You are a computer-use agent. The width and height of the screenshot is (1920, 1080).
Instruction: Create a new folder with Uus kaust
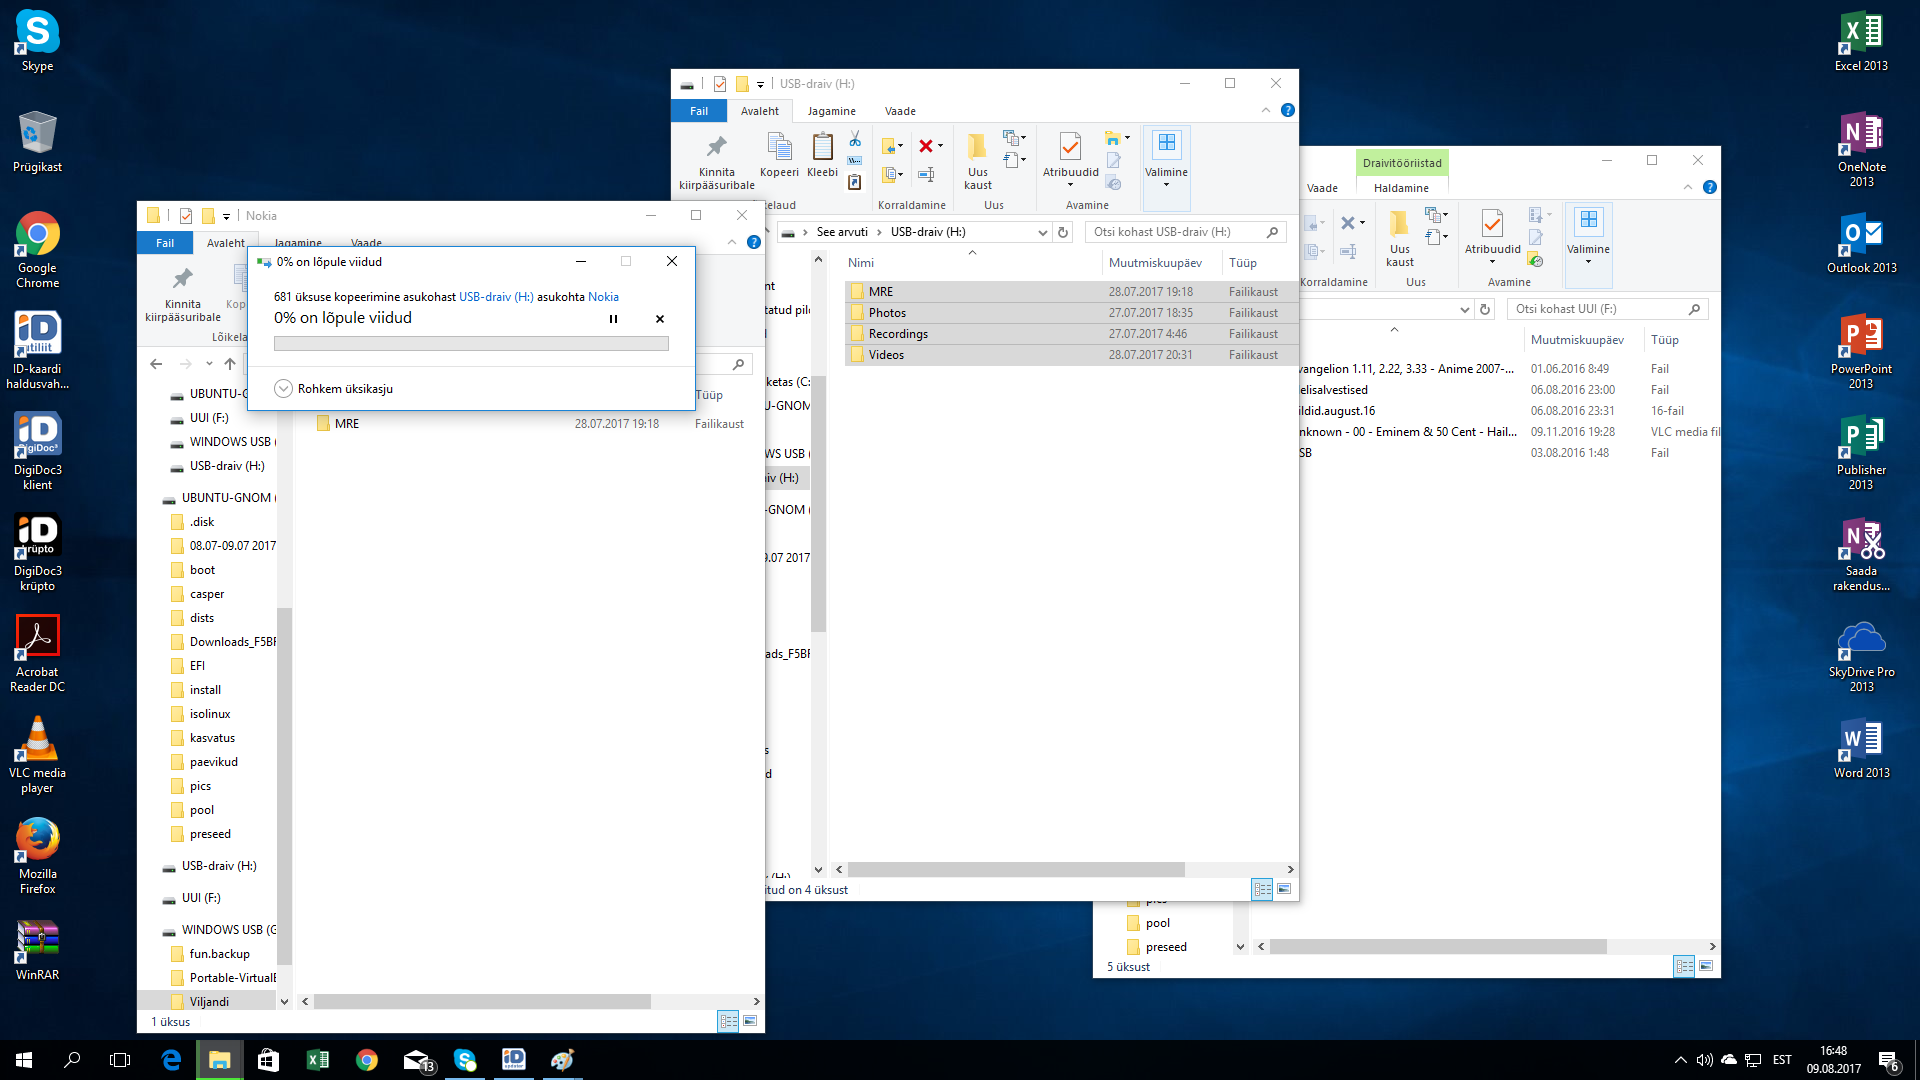pos(977,160)
